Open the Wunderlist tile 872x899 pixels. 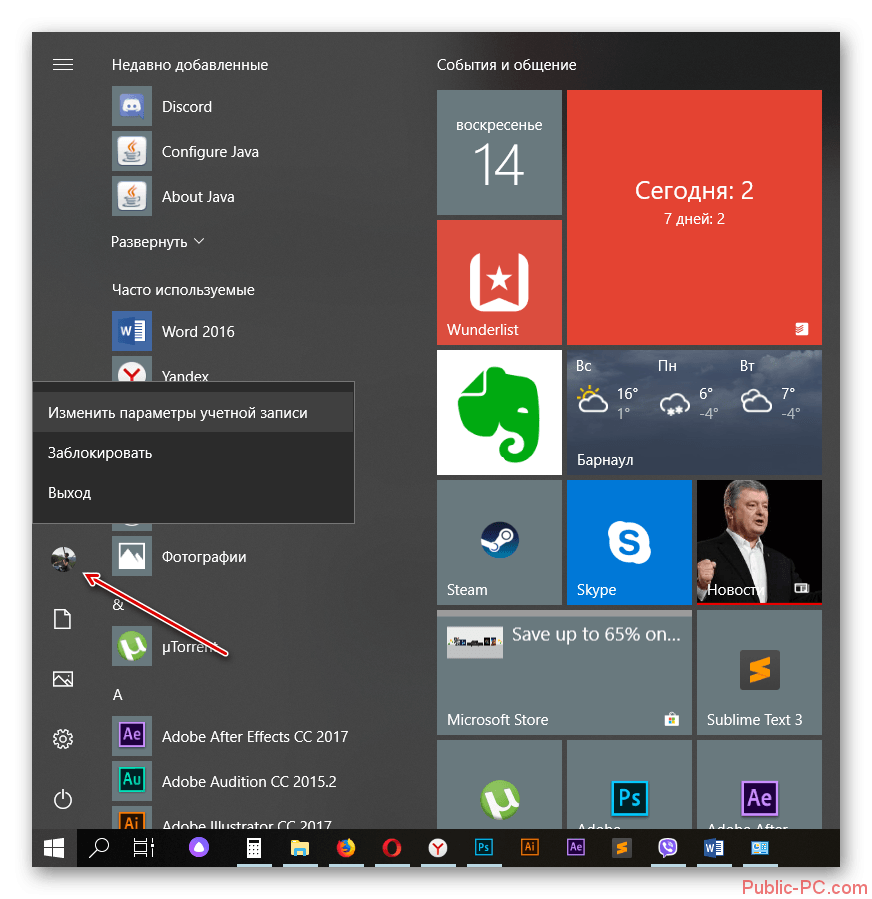(x=499, y=282)
